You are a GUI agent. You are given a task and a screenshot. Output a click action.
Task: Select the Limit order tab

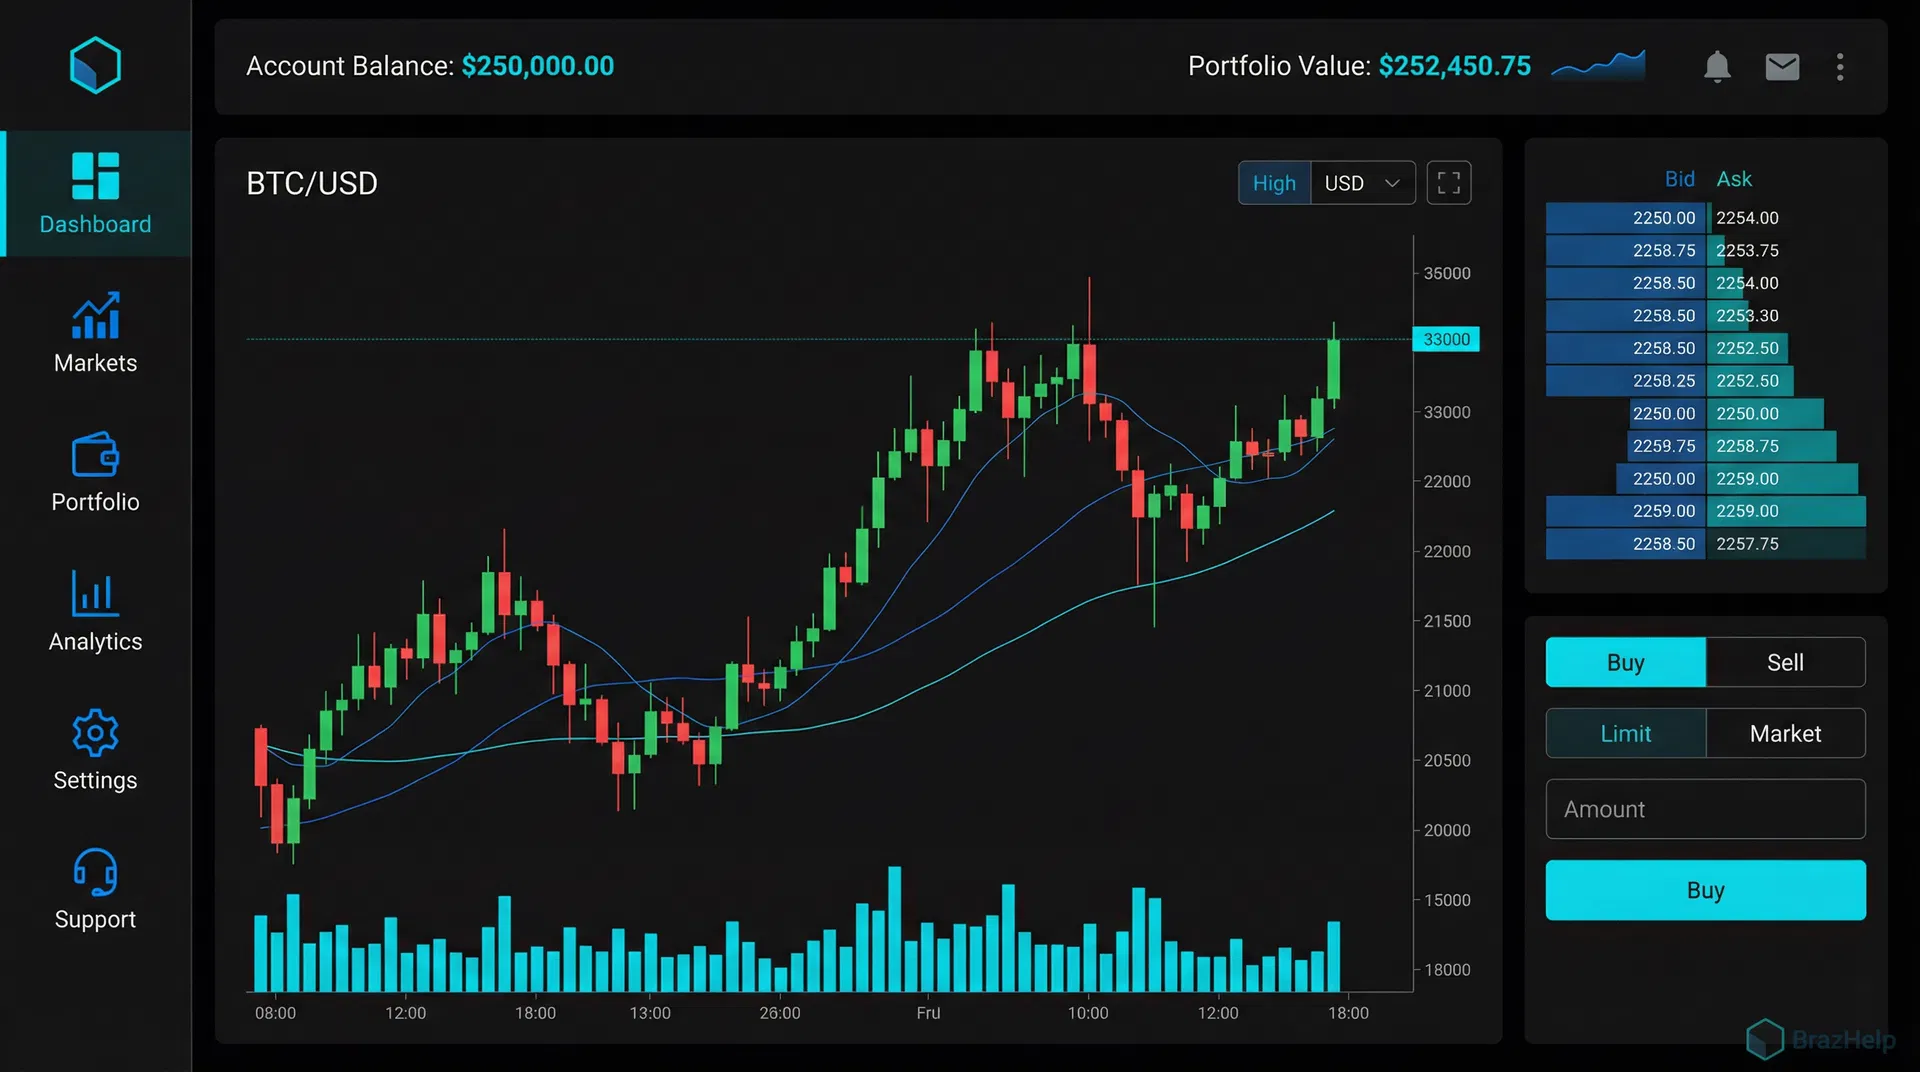(x=1625, y=733)
